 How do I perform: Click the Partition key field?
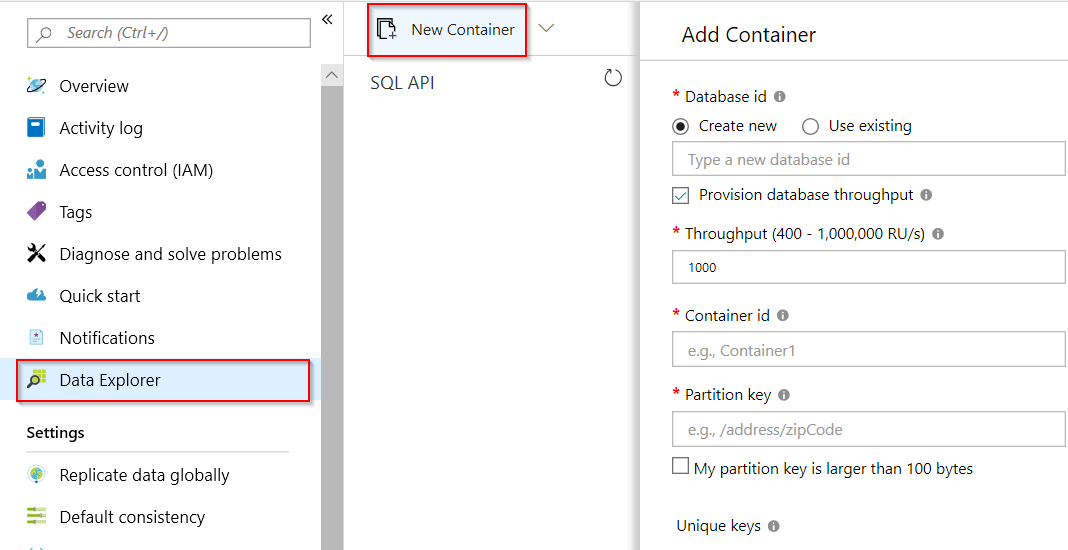pos(868,429)
